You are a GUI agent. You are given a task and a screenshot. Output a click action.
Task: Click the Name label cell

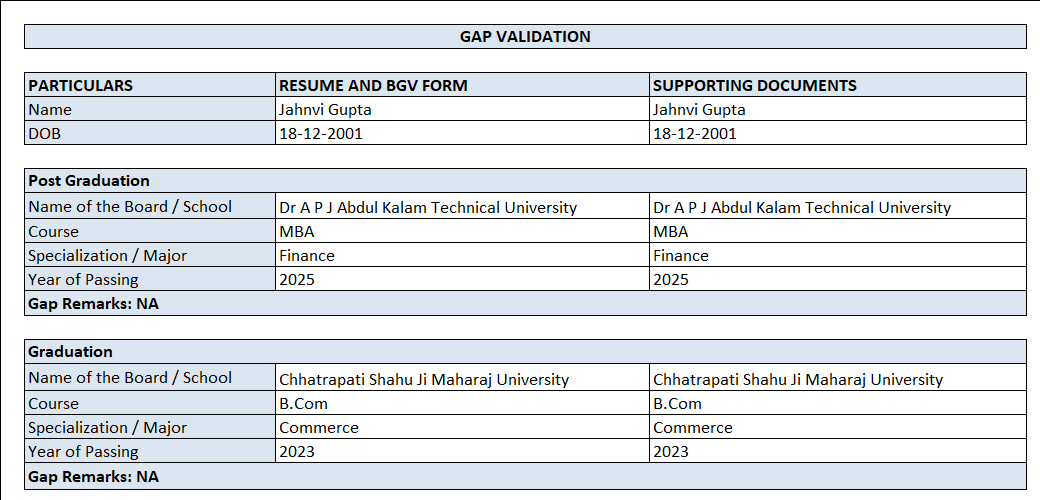[x=150, y=109]
